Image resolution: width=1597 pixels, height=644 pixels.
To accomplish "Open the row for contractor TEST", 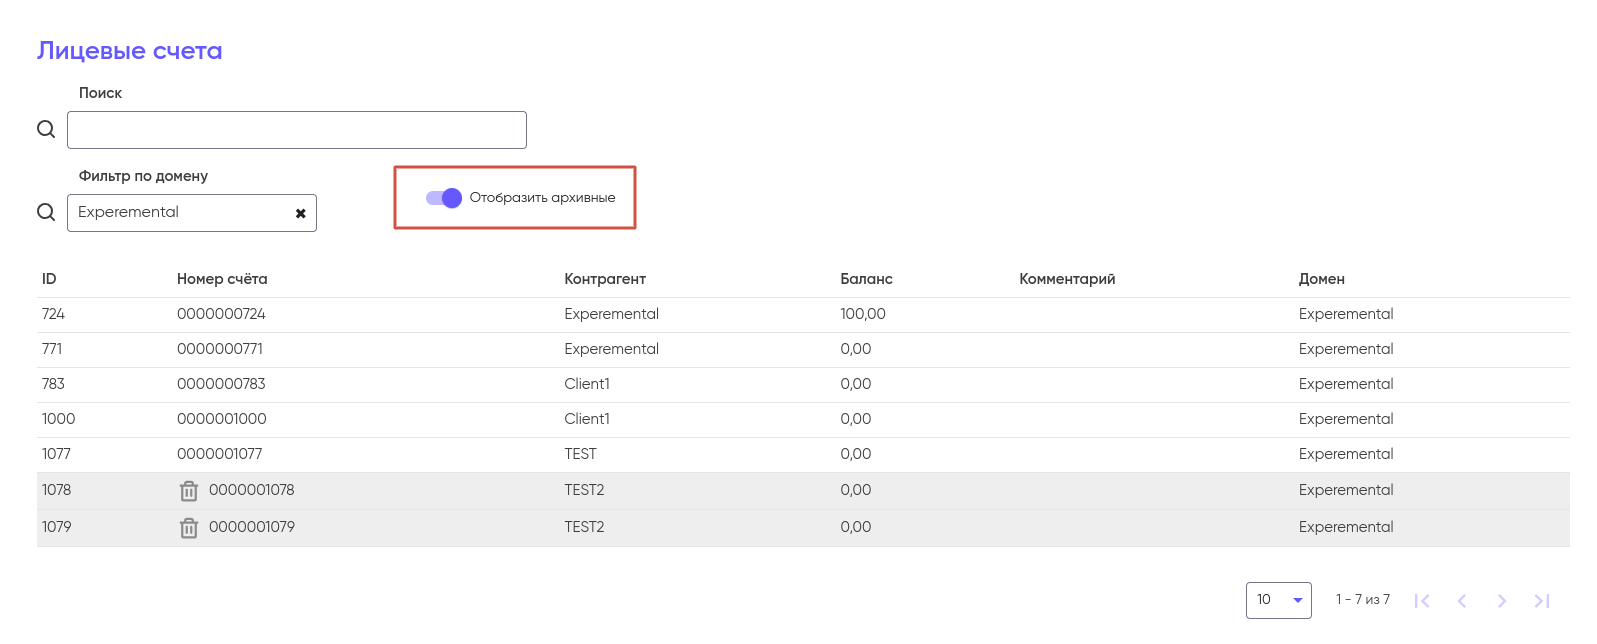I will click(x=580, y=454).
